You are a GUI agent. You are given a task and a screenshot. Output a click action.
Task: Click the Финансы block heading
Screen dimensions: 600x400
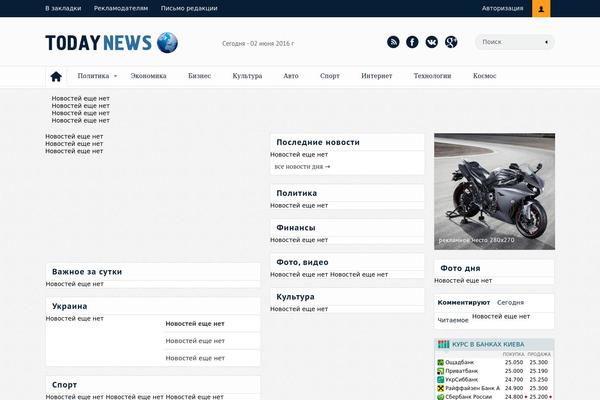pyautogui.click(x=296, y=228)
